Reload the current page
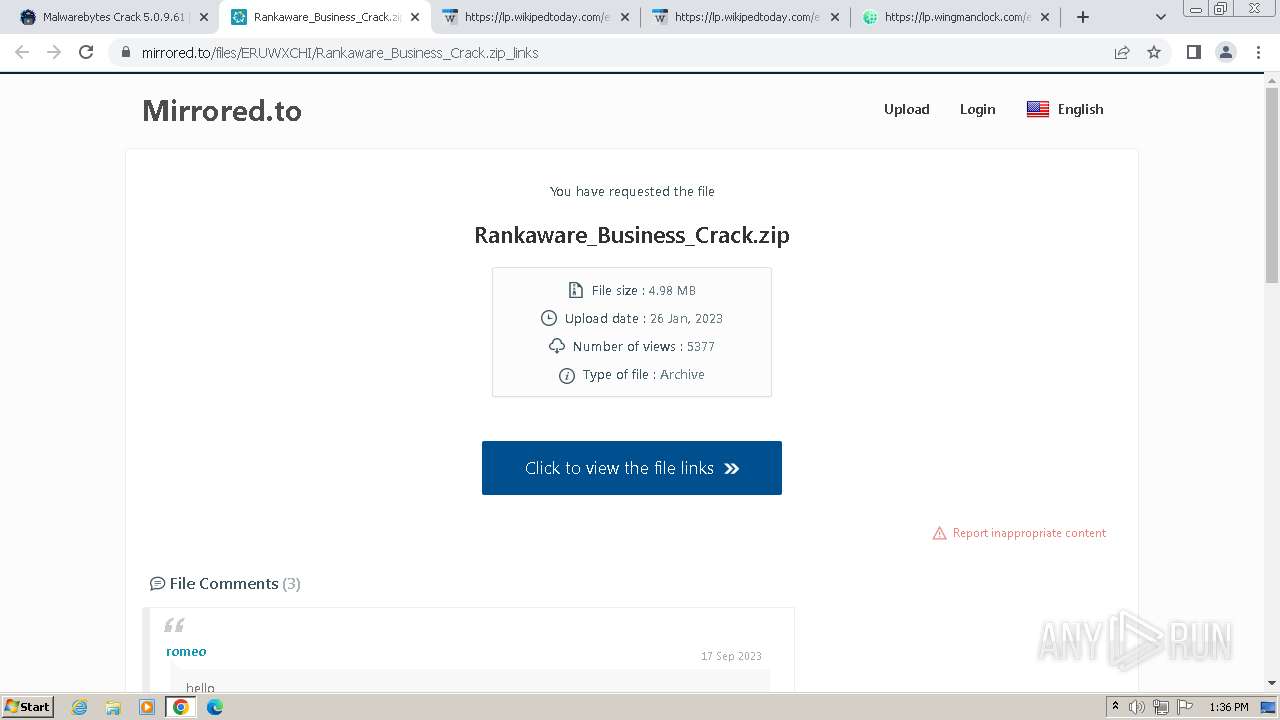This screenshot has width=1280, height=720. click(x=86, y=52)
